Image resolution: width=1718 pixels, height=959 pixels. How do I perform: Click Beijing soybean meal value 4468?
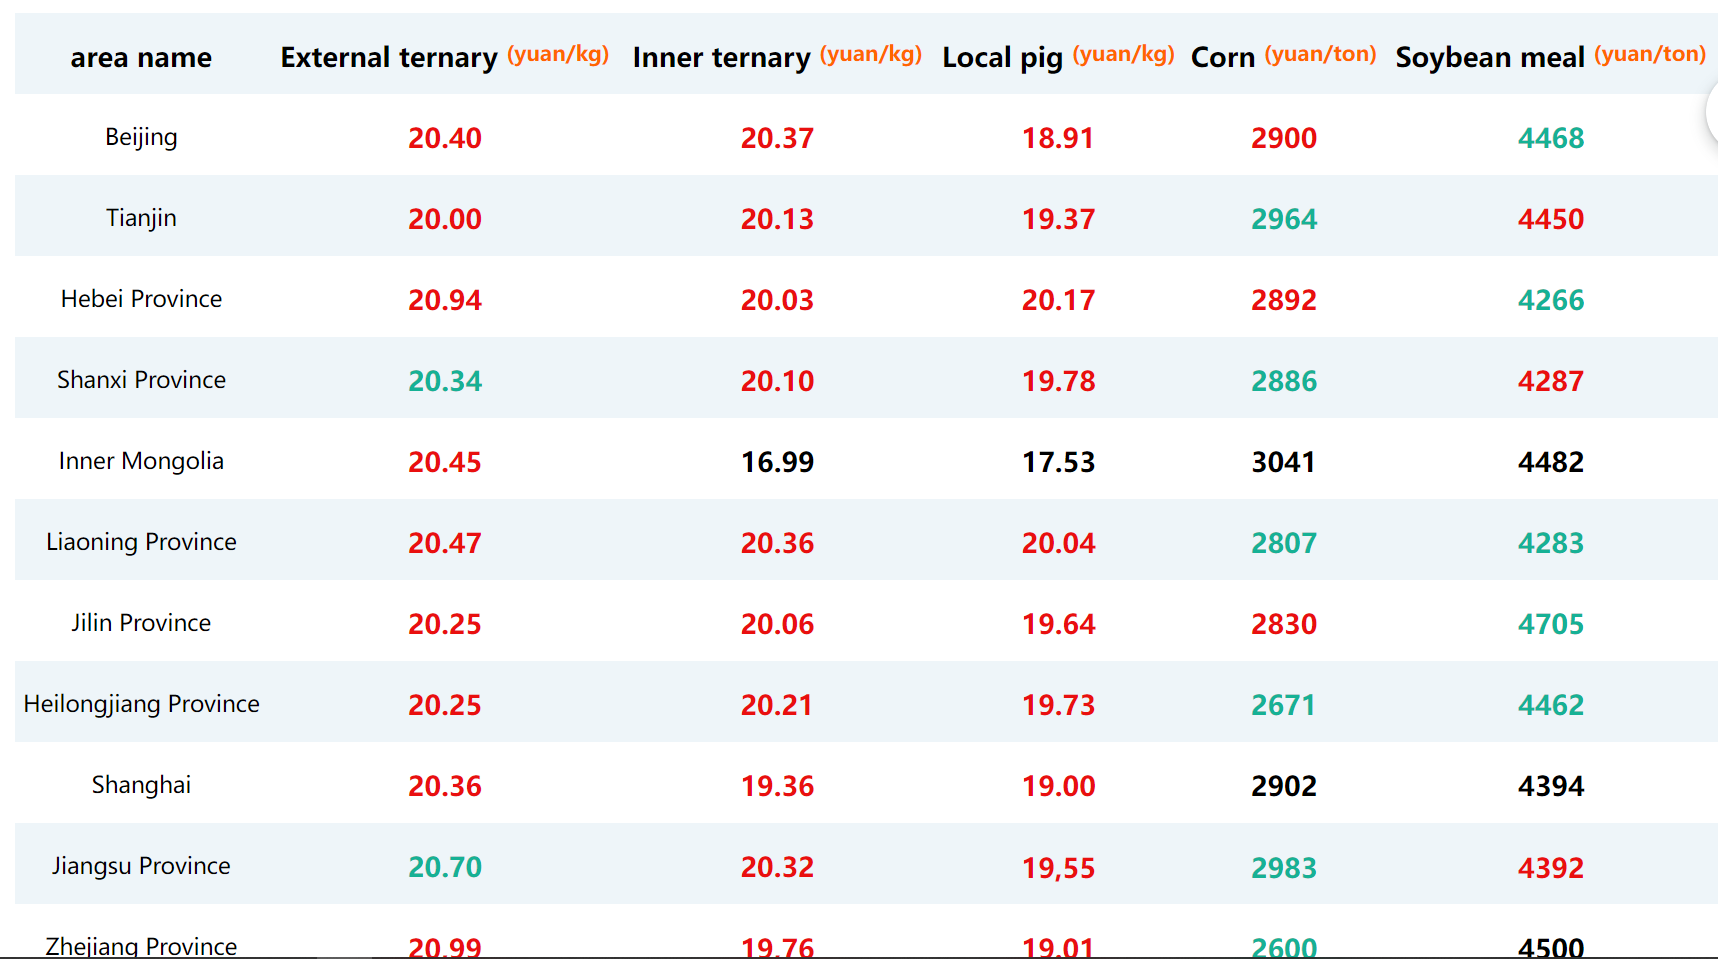tap(1551, 138)
